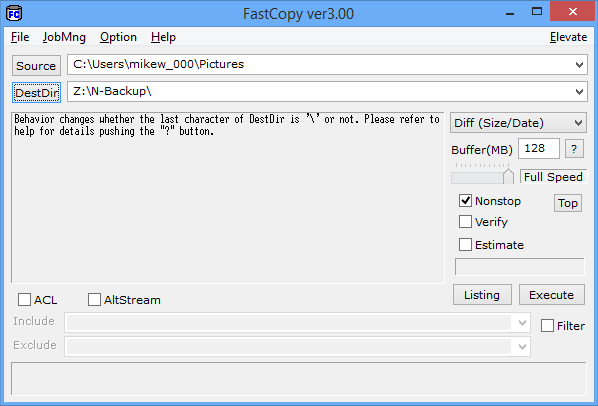
Task: Enable the Estimate checkbox
Action: 465,244
